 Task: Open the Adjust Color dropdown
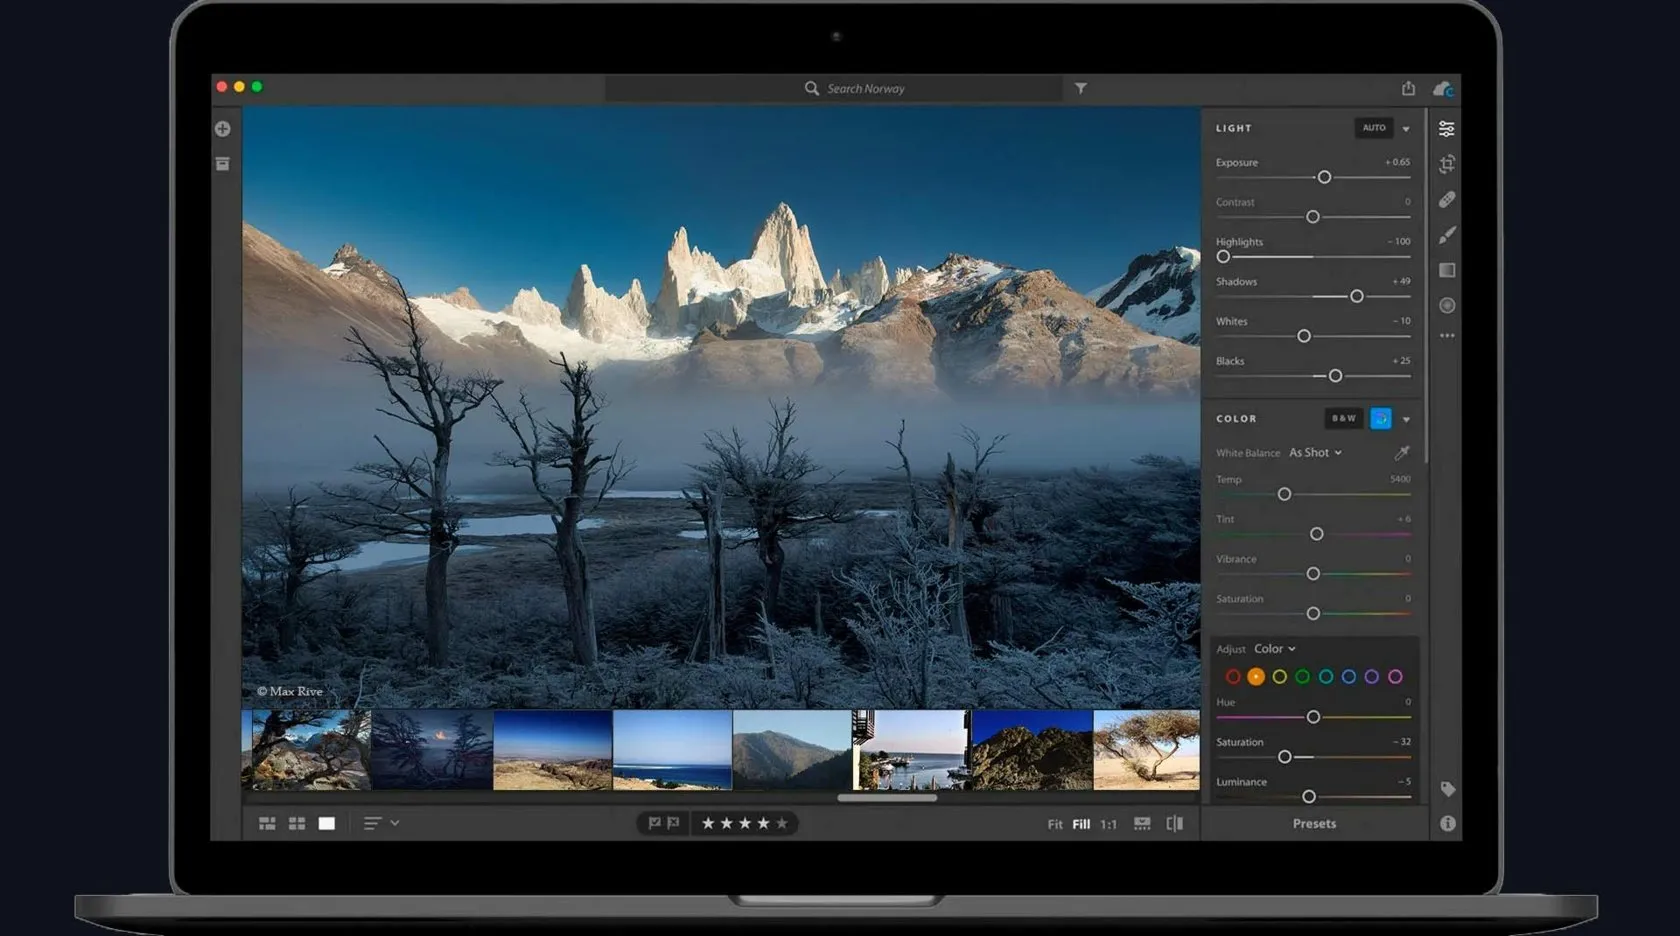(x=1274, y=649)
